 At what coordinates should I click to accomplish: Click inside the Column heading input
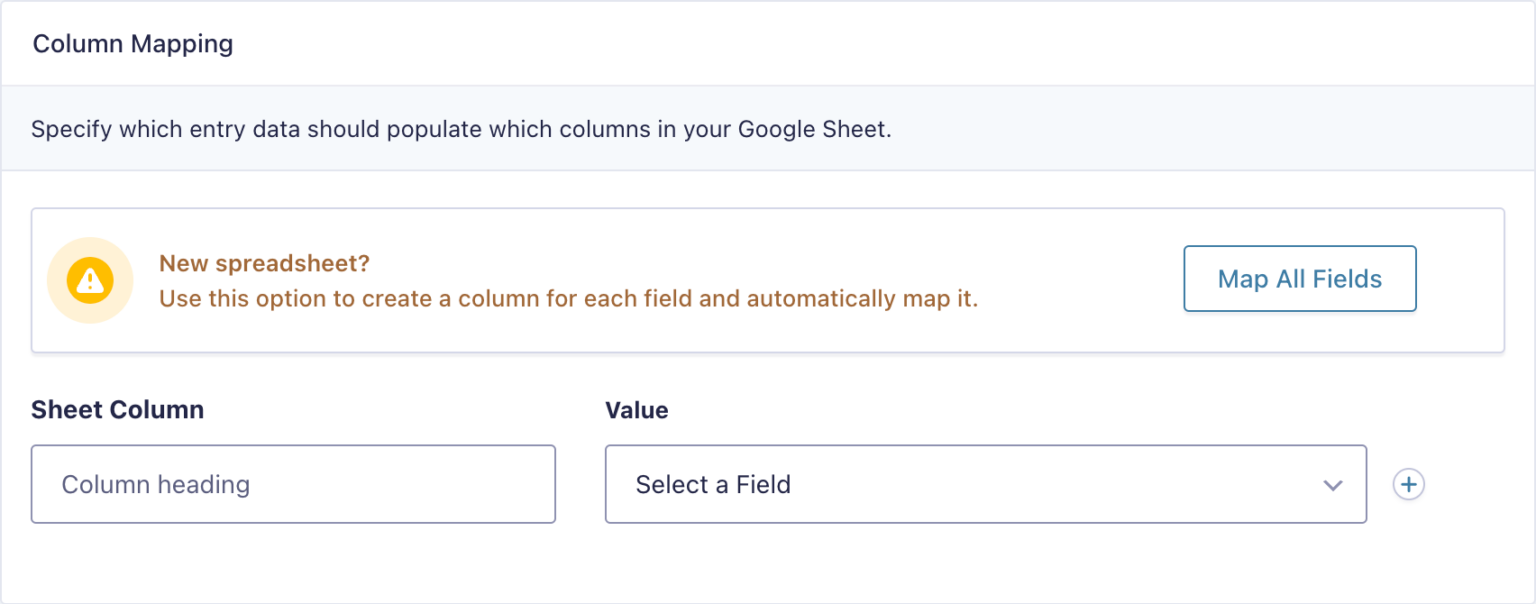[x=293, y=484]
